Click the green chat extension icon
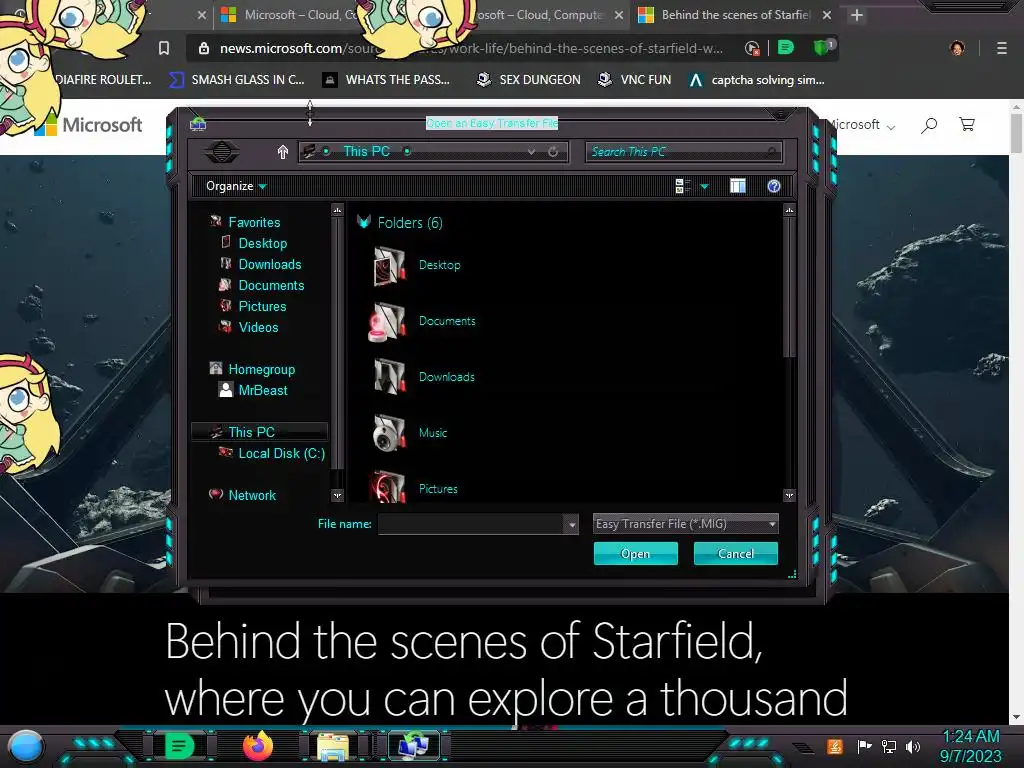Screen dimensions: 1024x768 click(786, 47)
